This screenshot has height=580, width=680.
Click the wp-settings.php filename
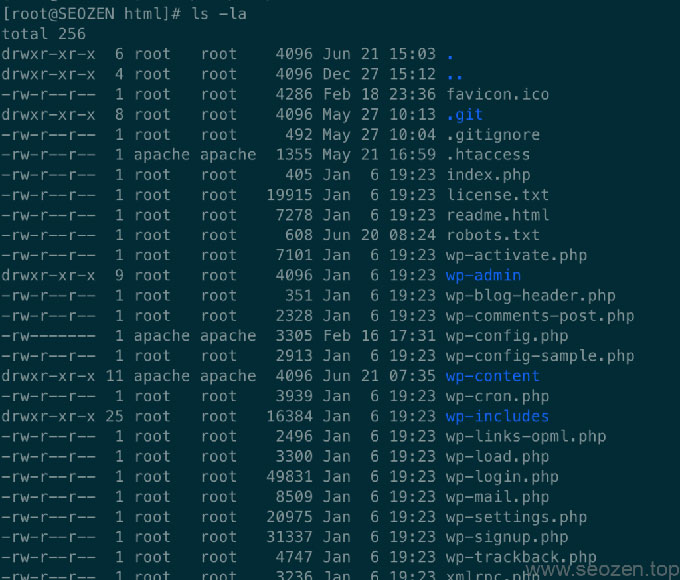(x=516, y=517)
